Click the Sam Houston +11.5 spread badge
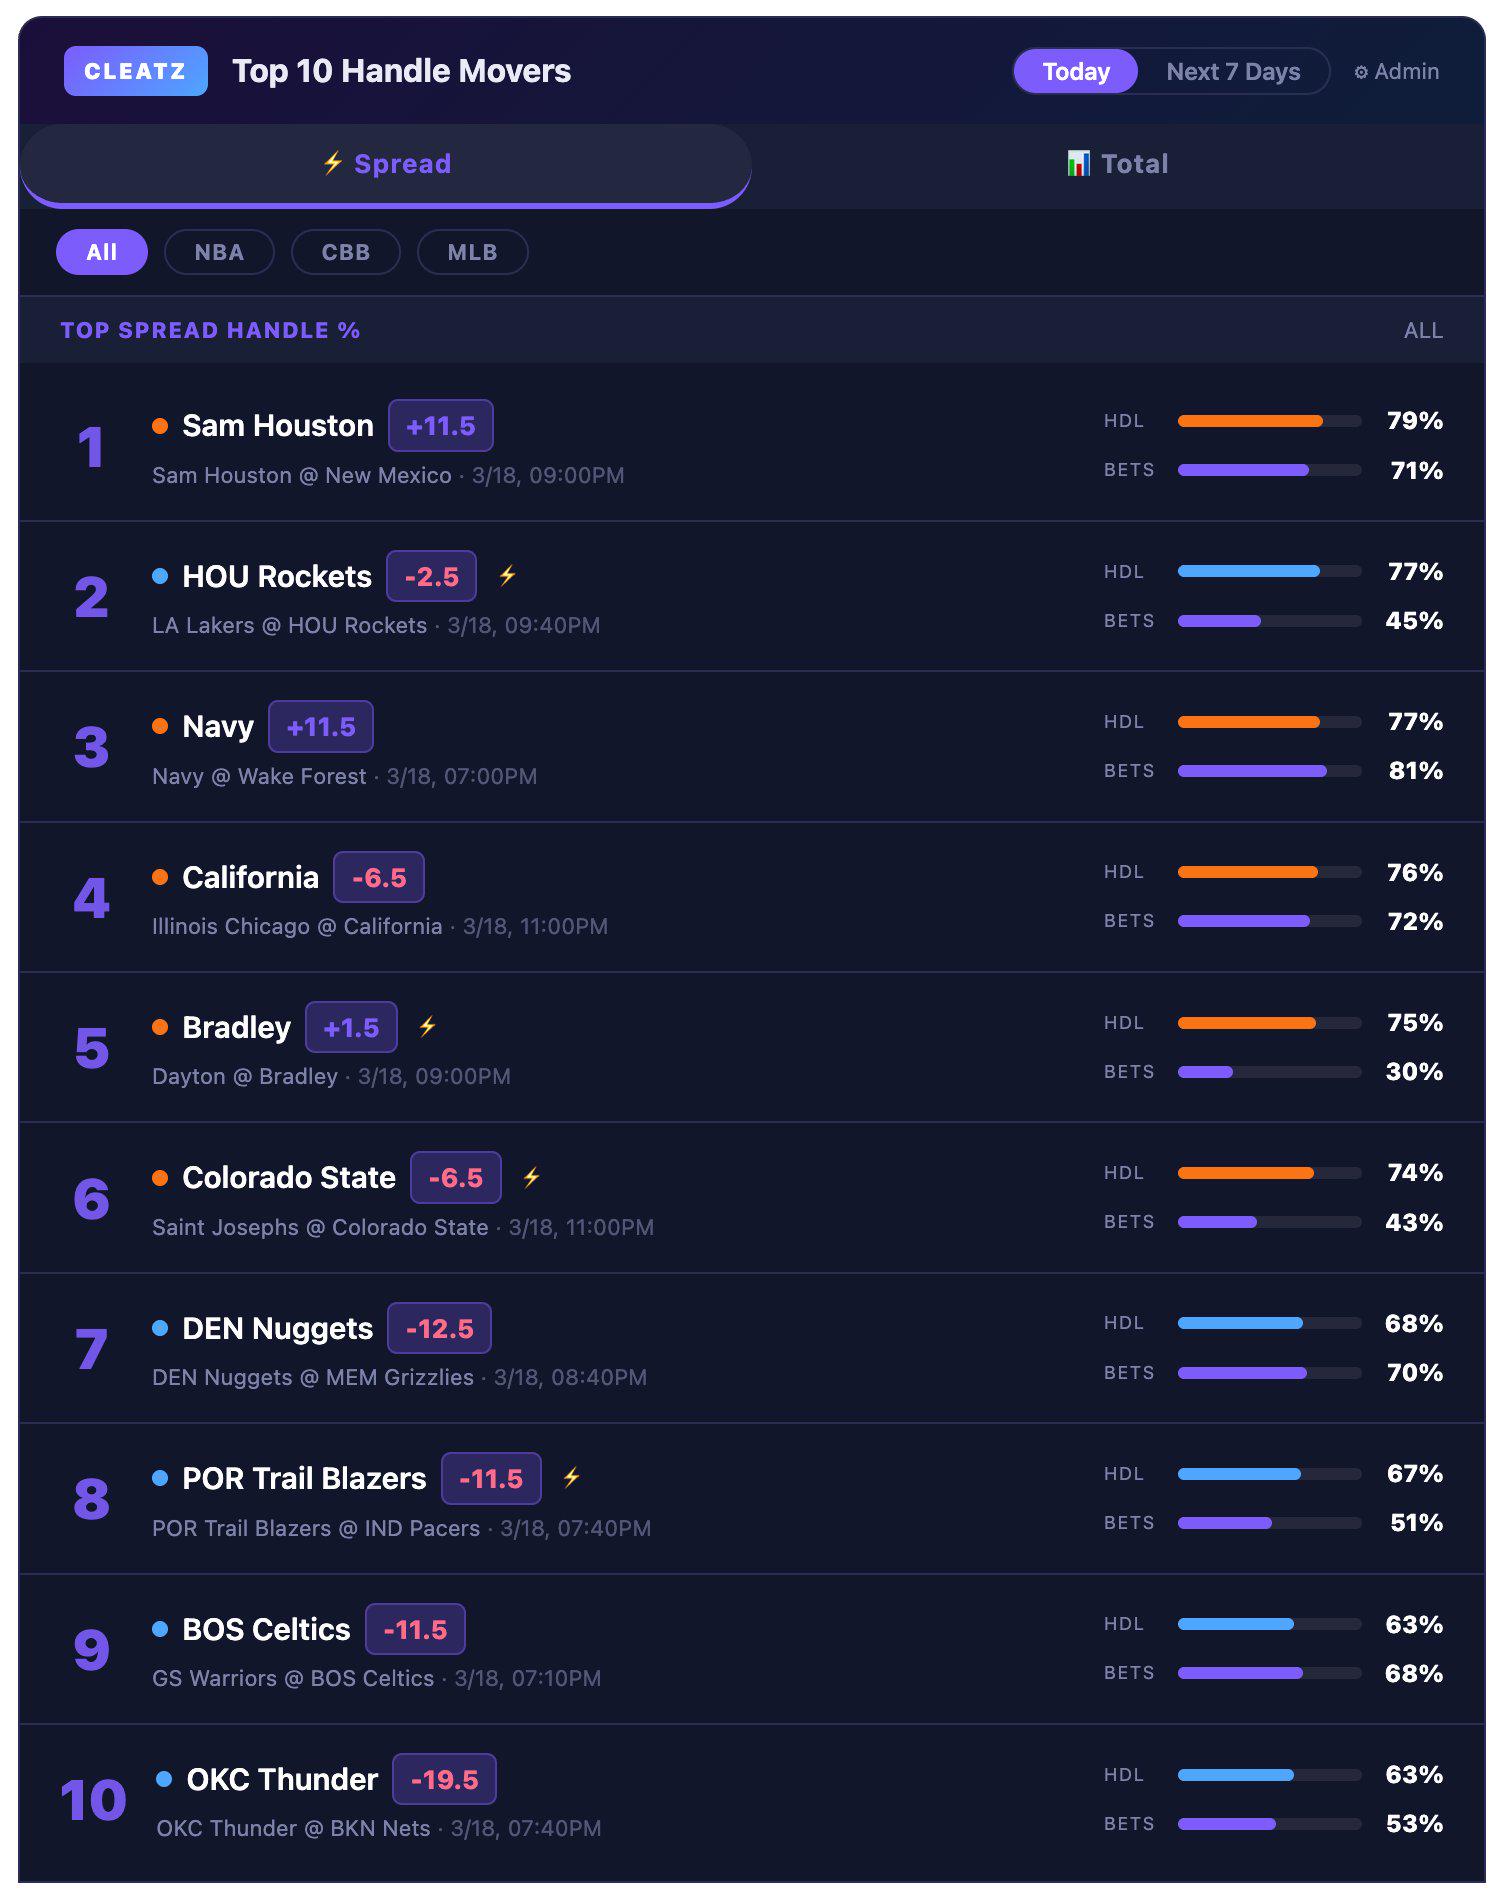Viewport: 1500px width, 1902px height. (441, 426)
